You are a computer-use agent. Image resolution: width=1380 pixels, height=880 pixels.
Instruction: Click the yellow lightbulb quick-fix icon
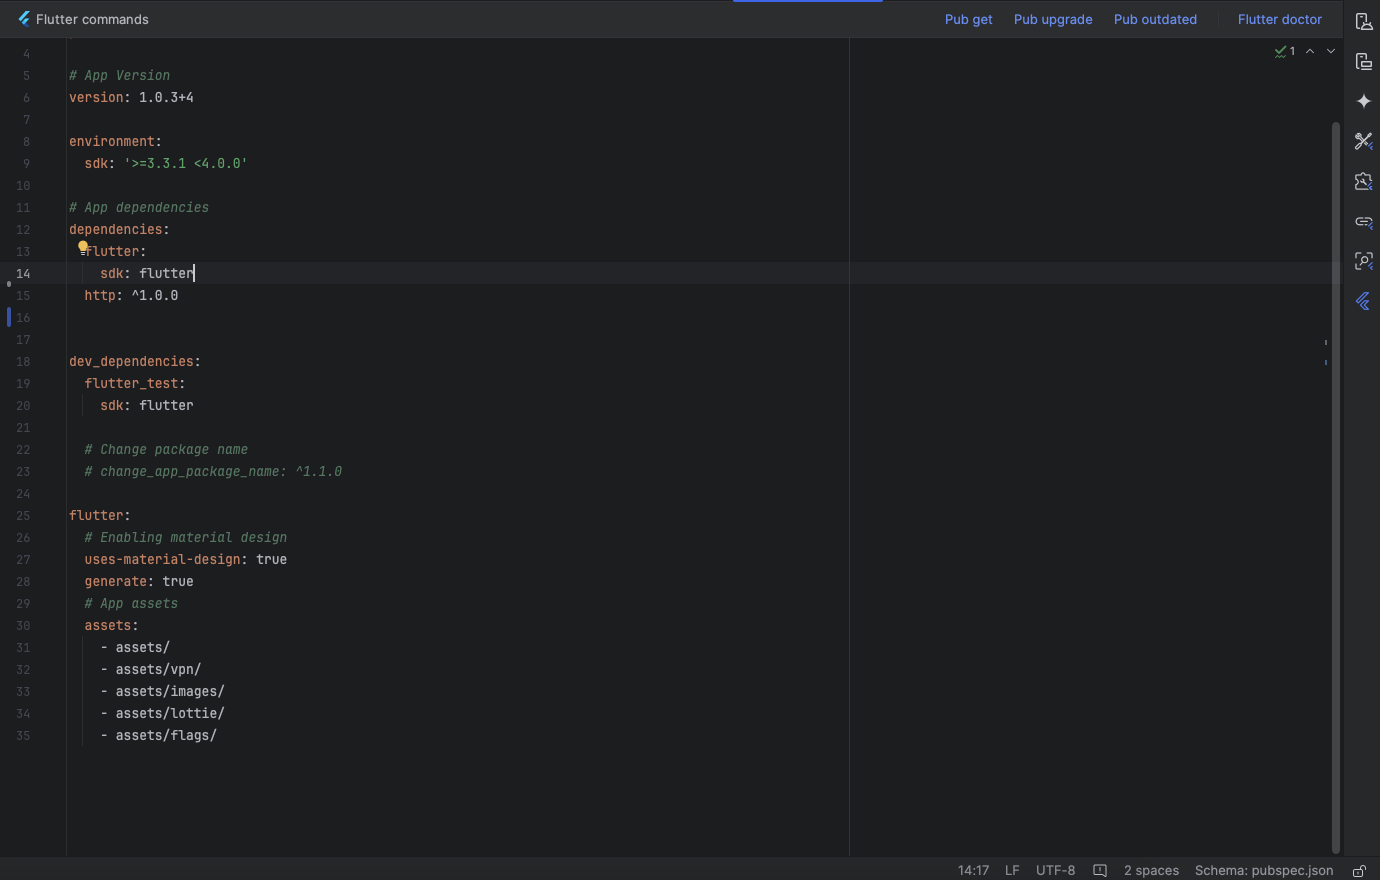[x=83, y=246]
